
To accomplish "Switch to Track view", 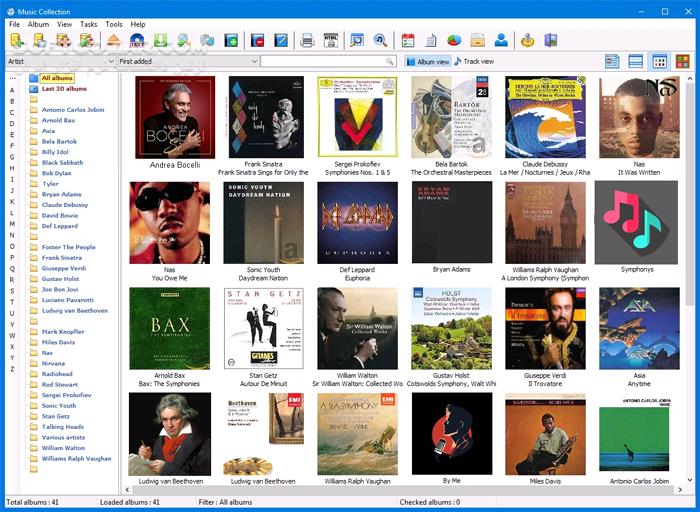I will pos(474,62).
